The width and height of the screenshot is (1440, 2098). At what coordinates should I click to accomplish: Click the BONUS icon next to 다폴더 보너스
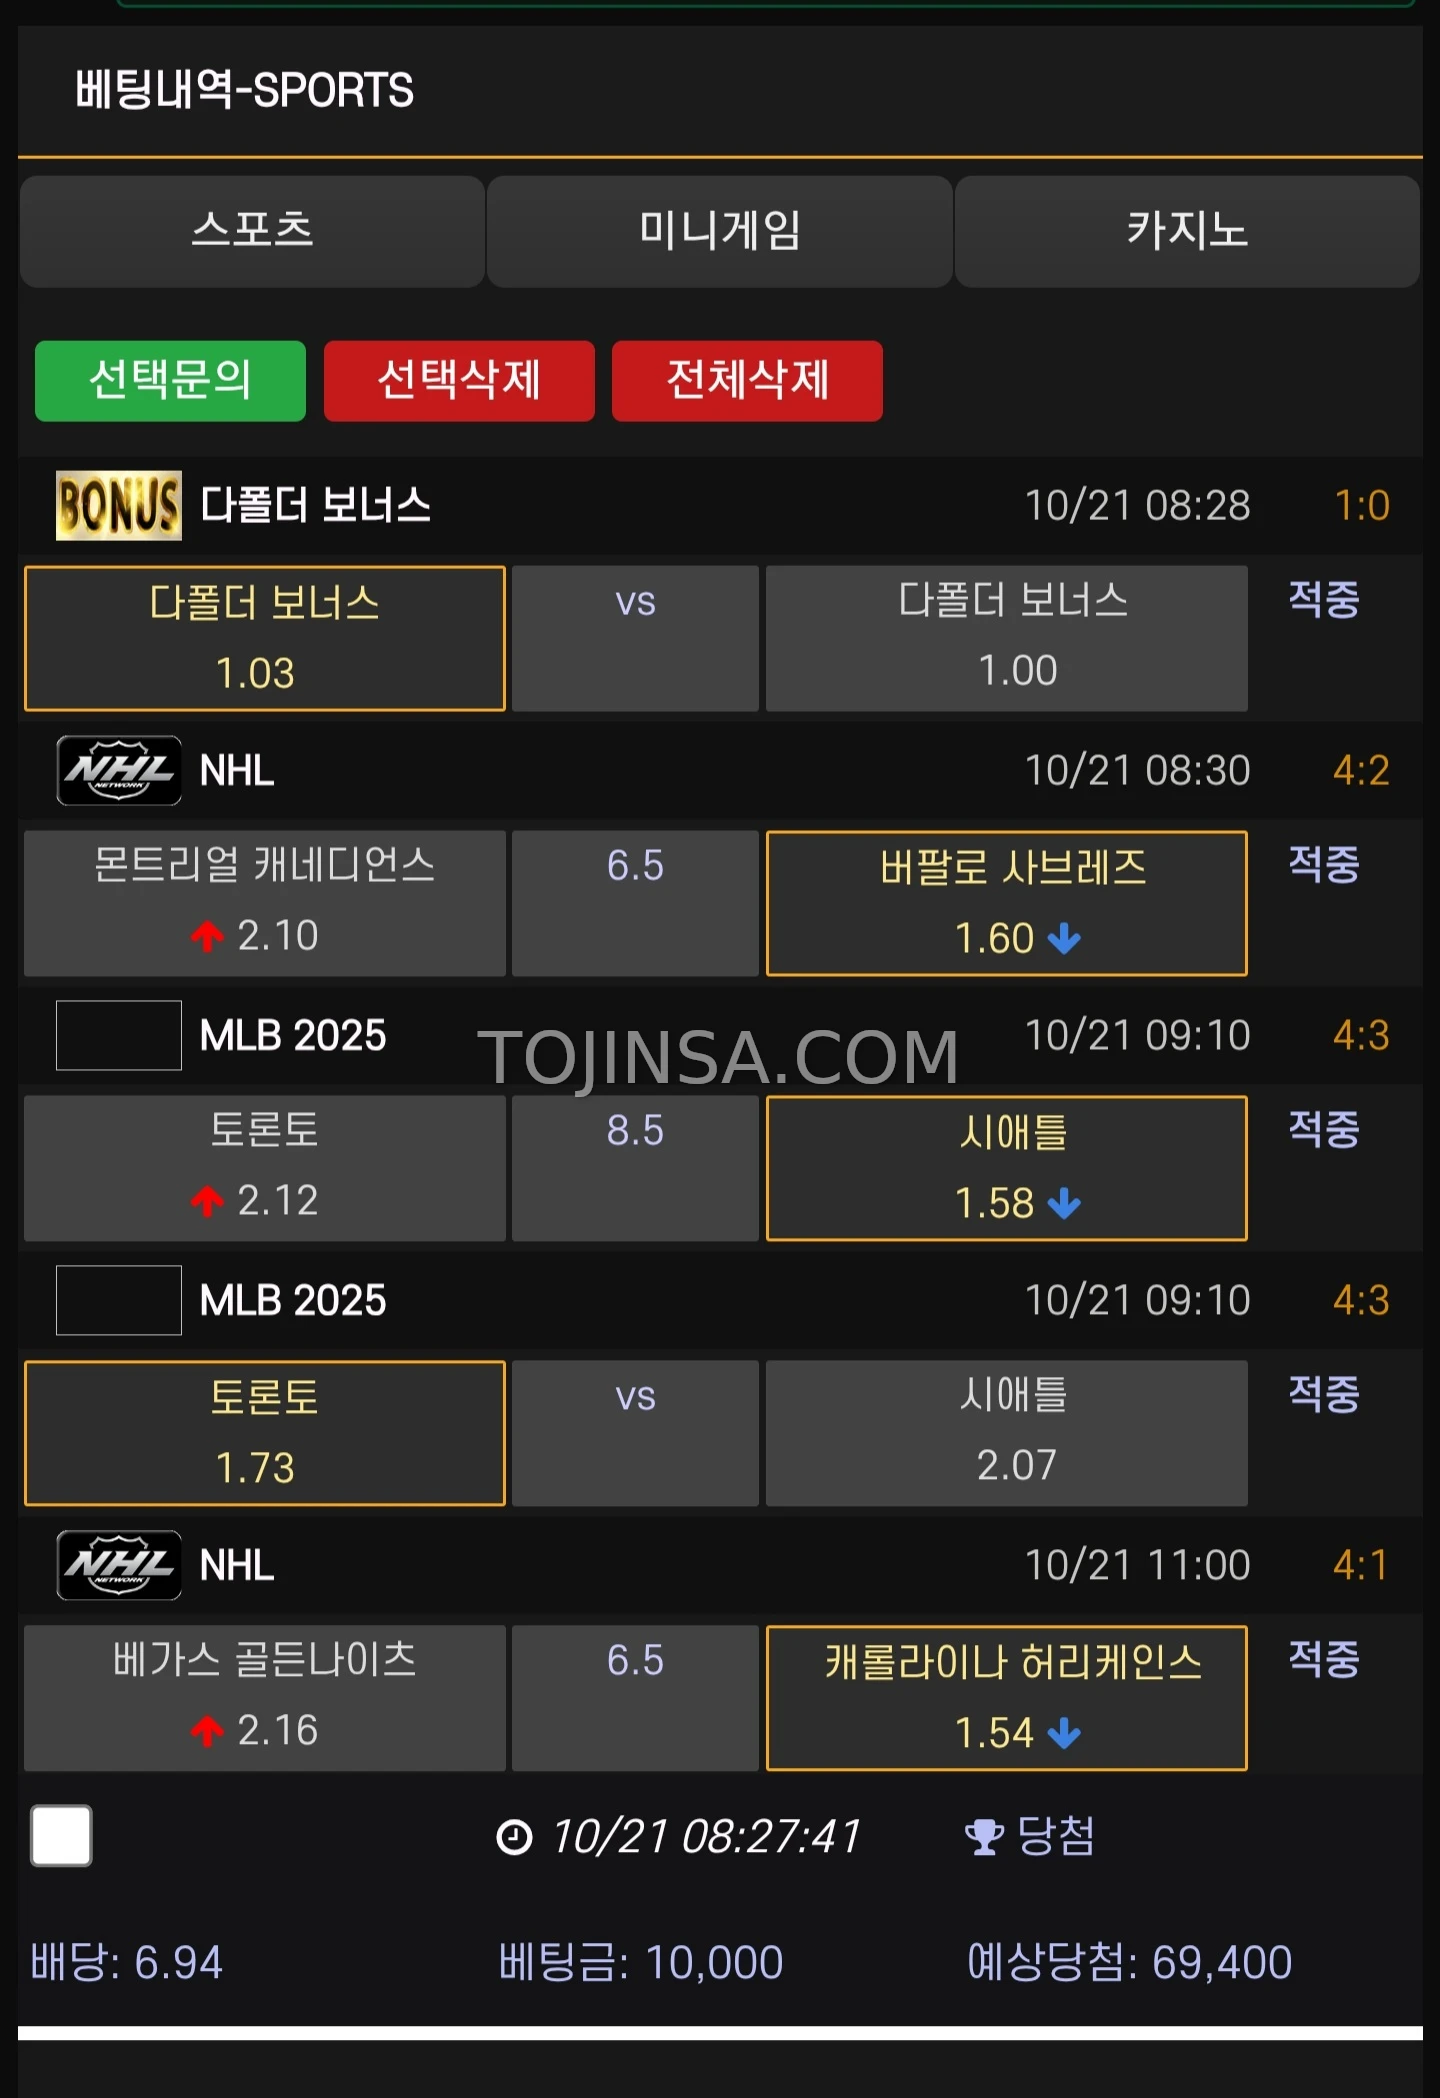tap(117, 506)
